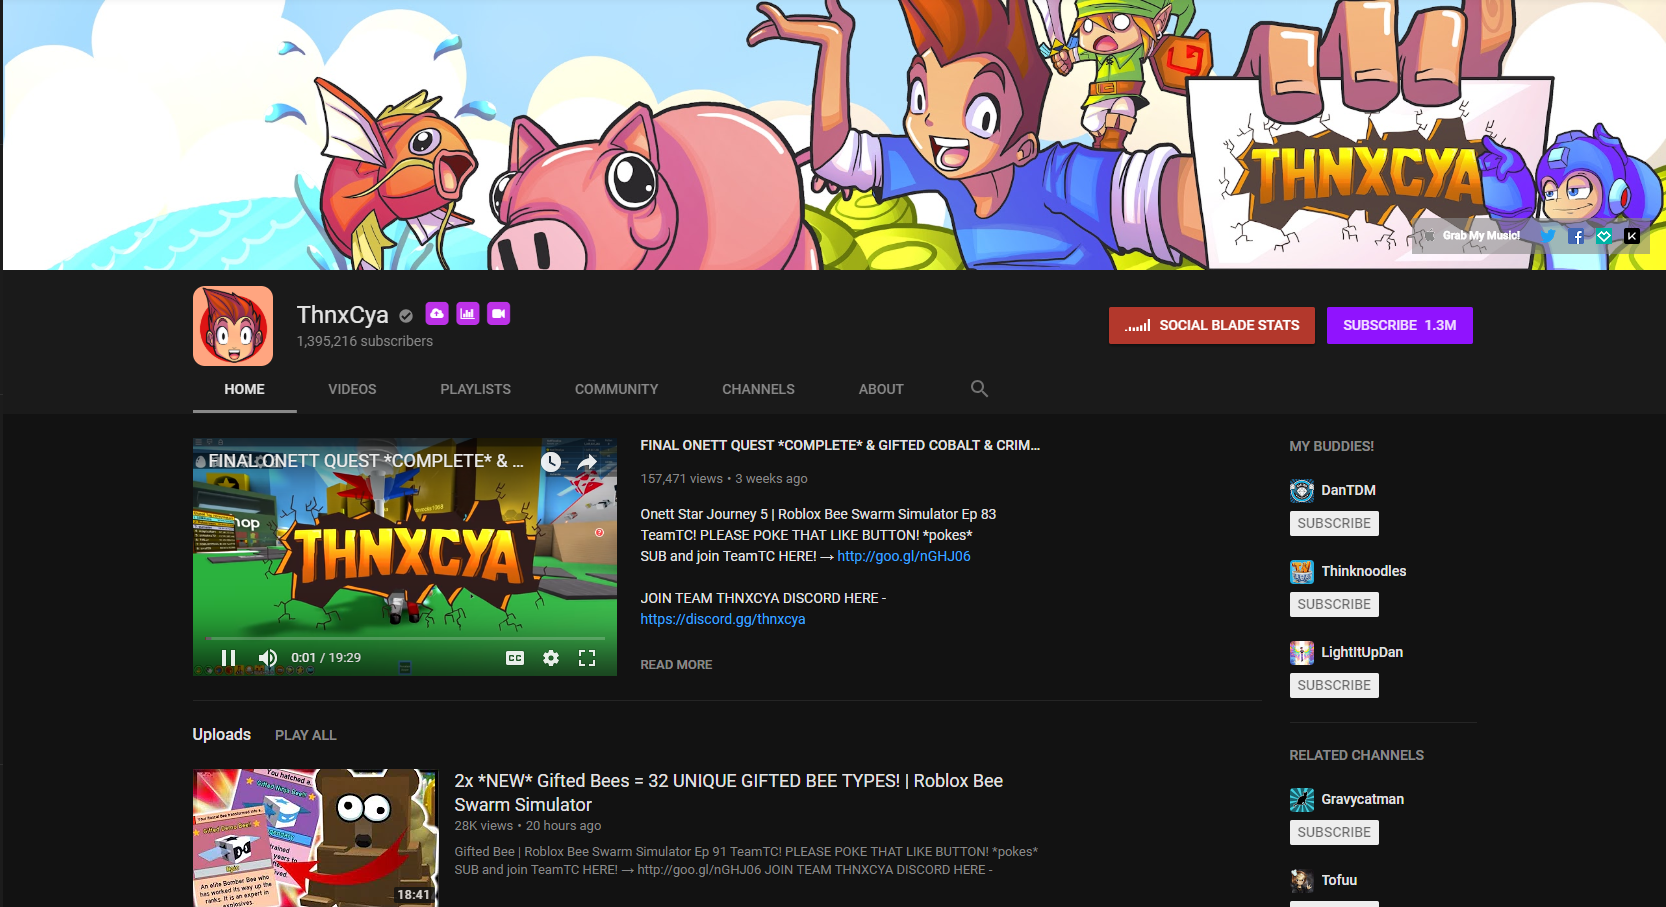This screenshot has height=907, width=1666.
Task: Enter fullscreen on the featured video
Action: [x=587, y=658]
